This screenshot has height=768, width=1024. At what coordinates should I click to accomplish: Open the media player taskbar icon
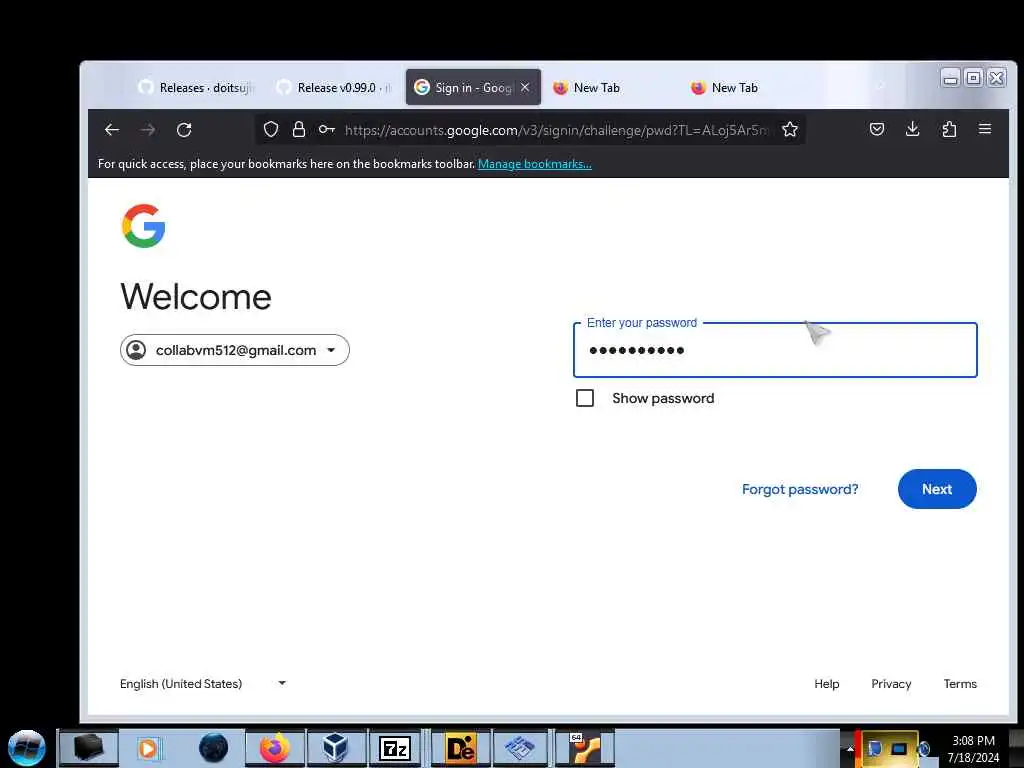(148, 748)
